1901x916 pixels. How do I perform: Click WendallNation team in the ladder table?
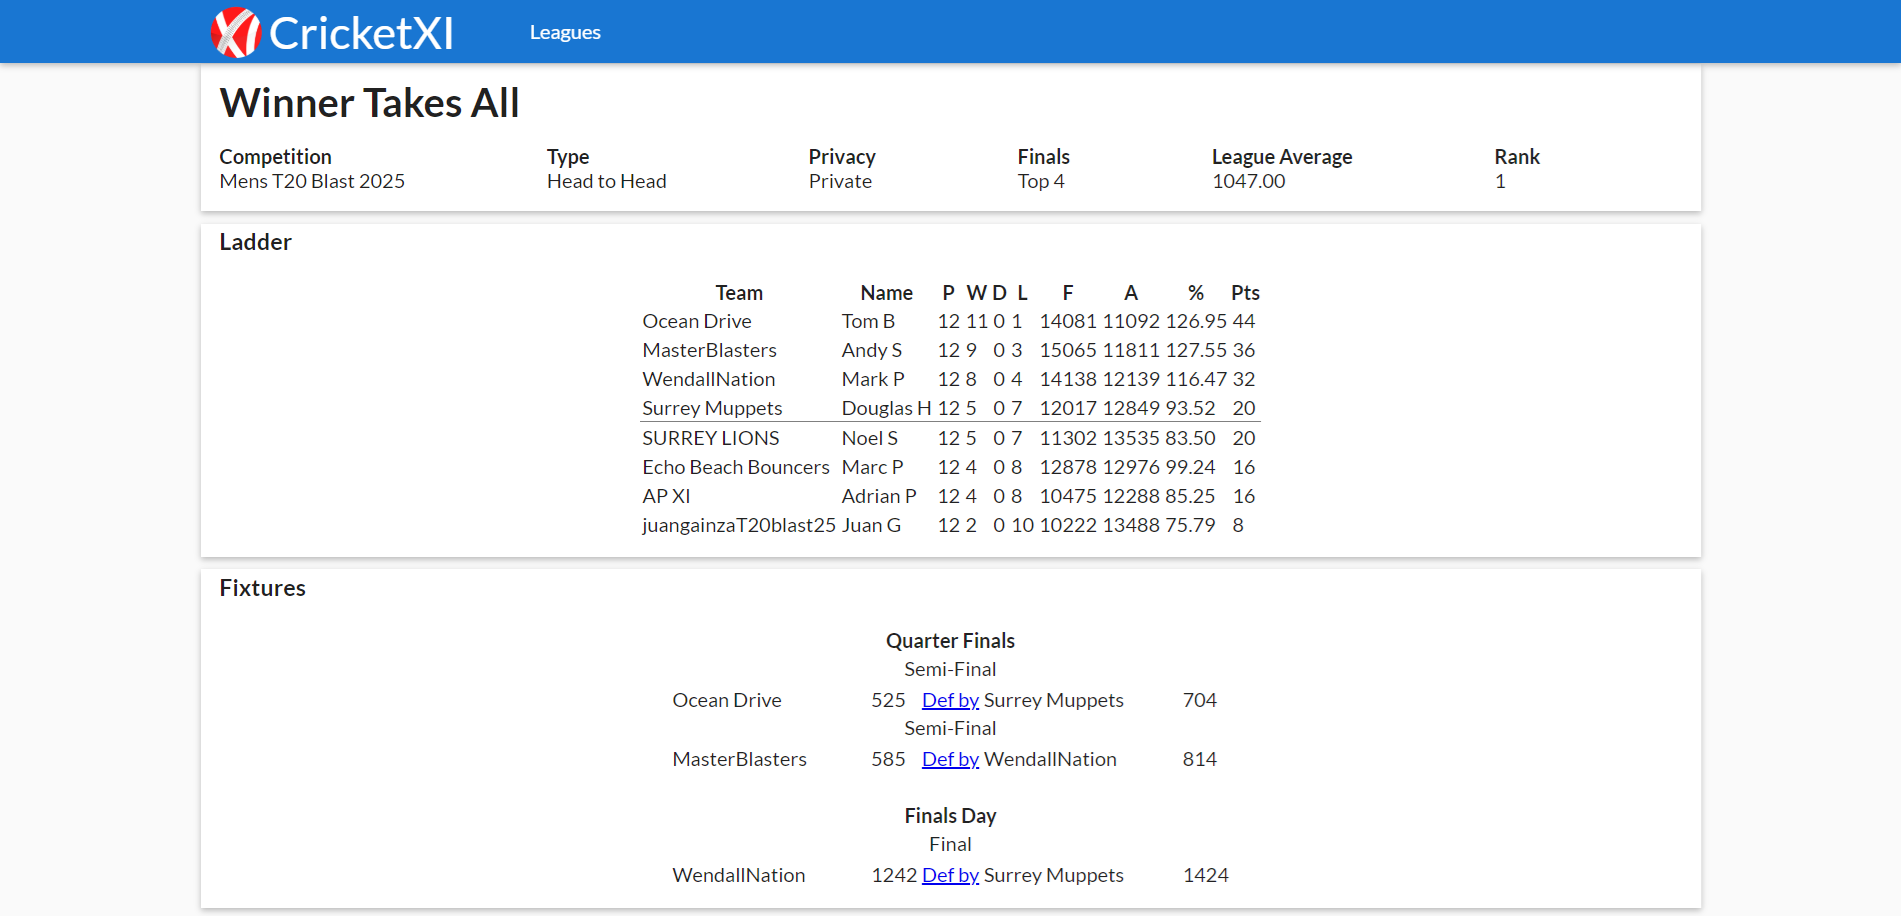tap(708, 379)
